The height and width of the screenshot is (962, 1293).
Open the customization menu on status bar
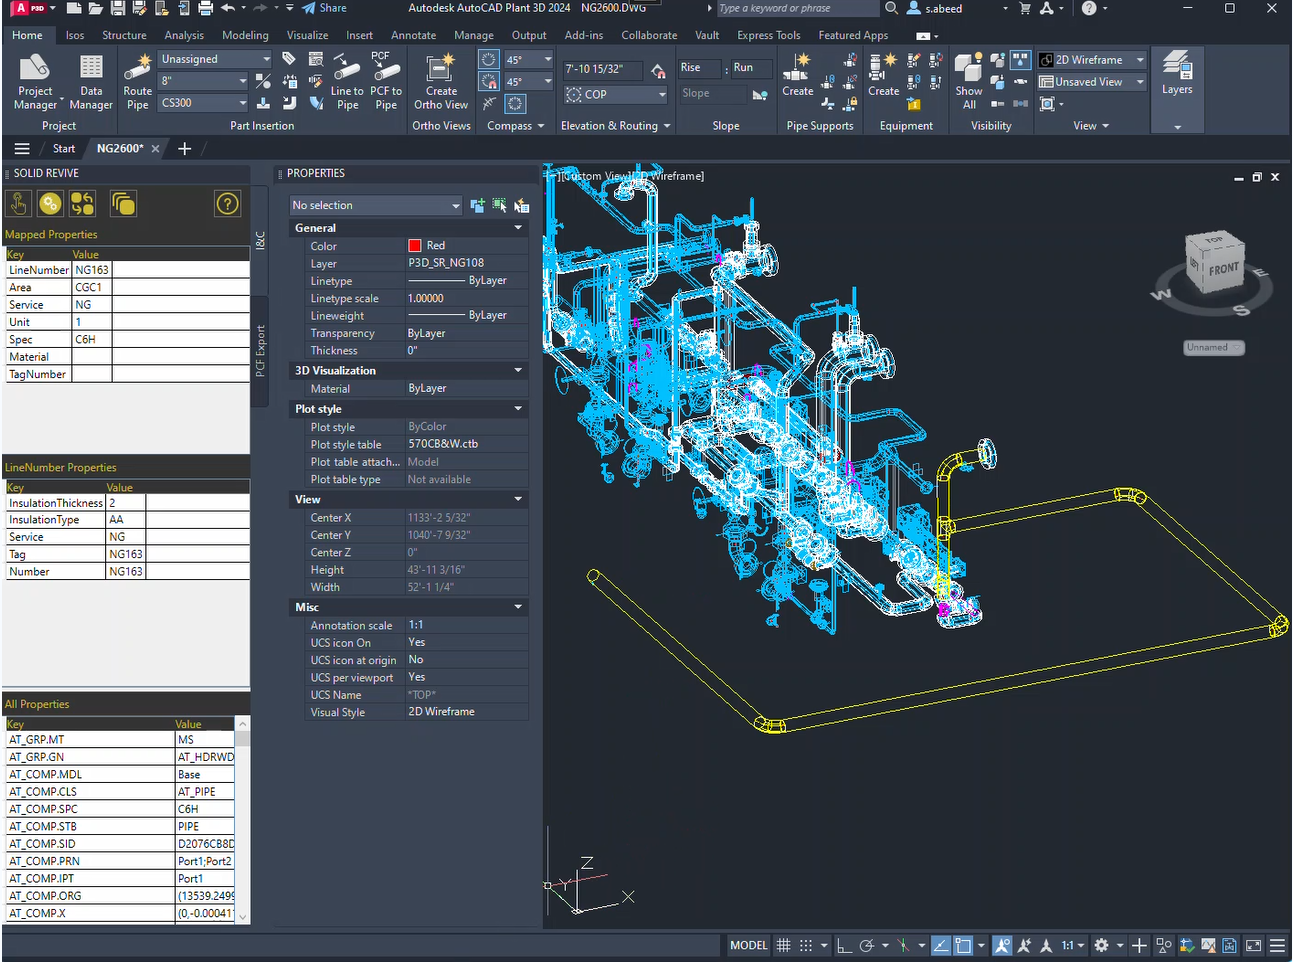click(1277, 945)
